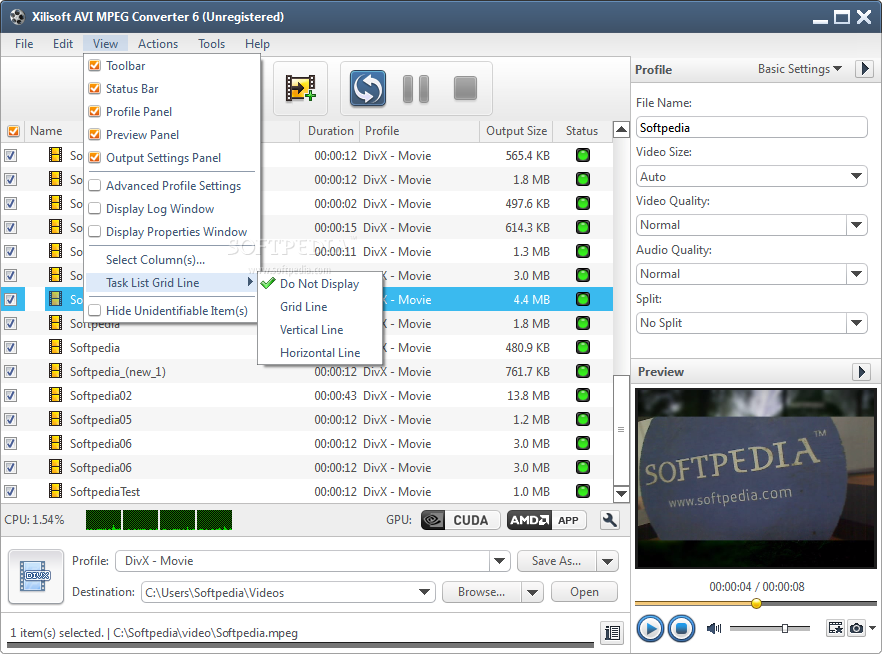Screen dimensions: 882x654
Task: Choose Select Column(s)... menu entry
Action: tap(155, 260)
